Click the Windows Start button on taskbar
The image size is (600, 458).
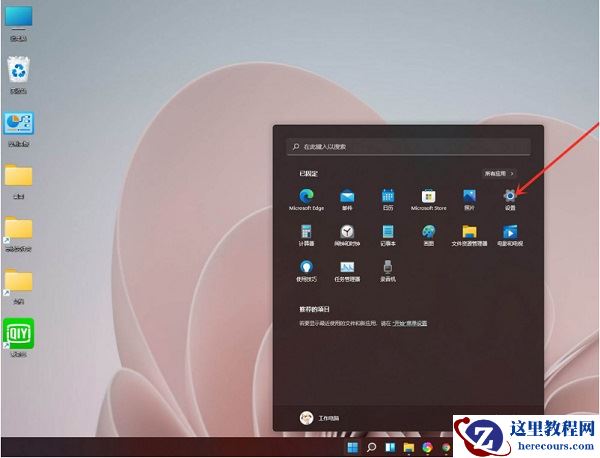coord(352,447)
